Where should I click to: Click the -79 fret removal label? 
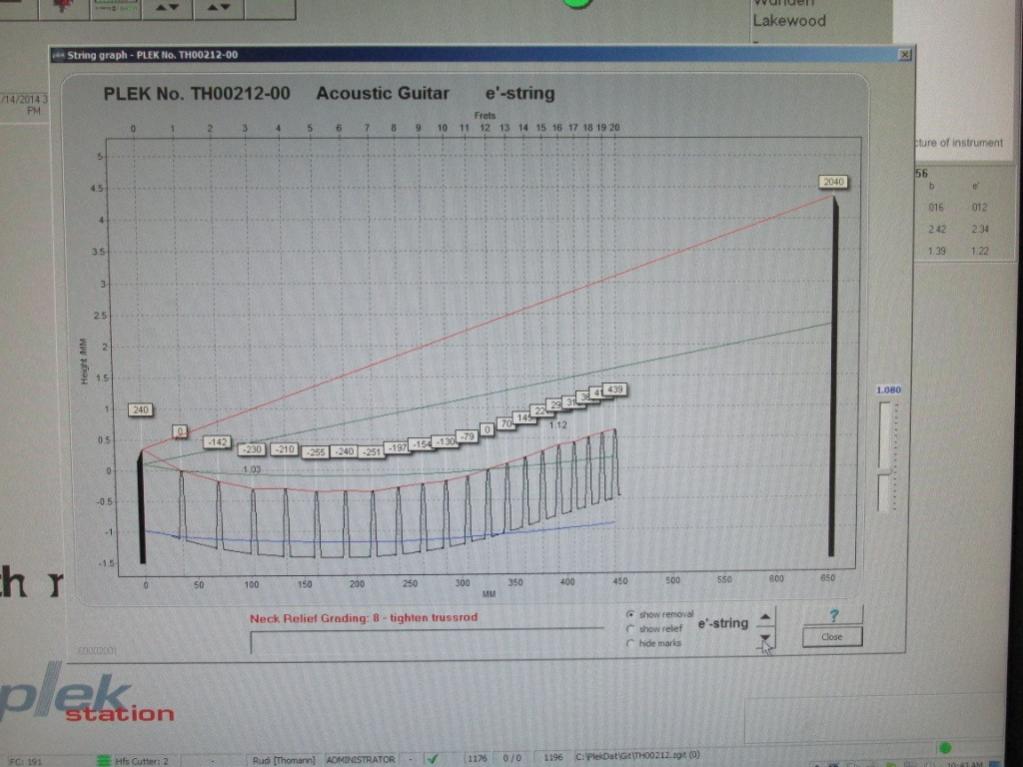(x=466, y=436)
